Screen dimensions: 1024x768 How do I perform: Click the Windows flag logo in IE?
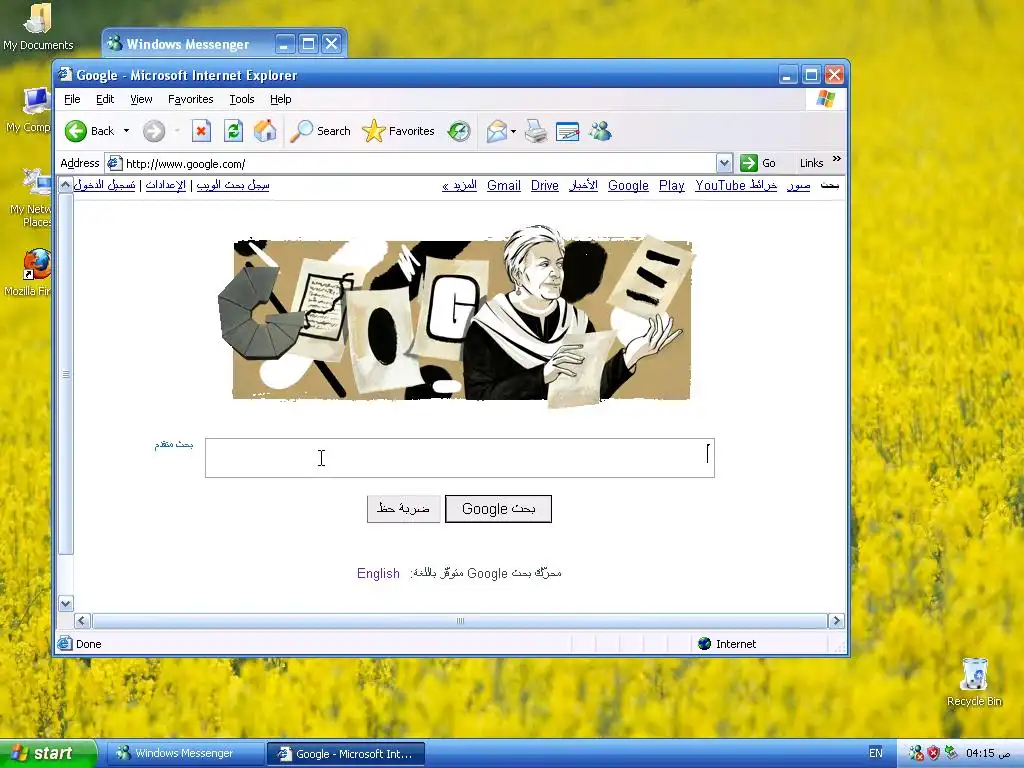coord(825,99)
